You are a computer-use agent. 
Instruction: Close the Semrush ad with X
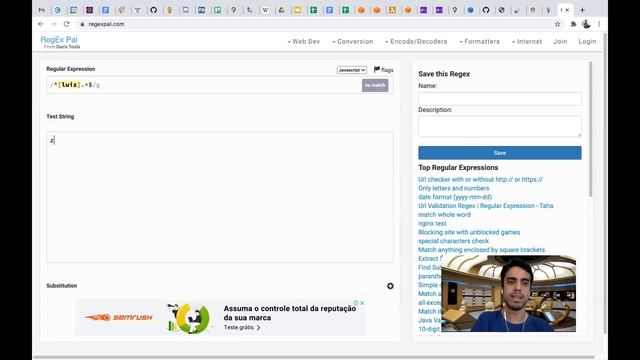(362, 303)
